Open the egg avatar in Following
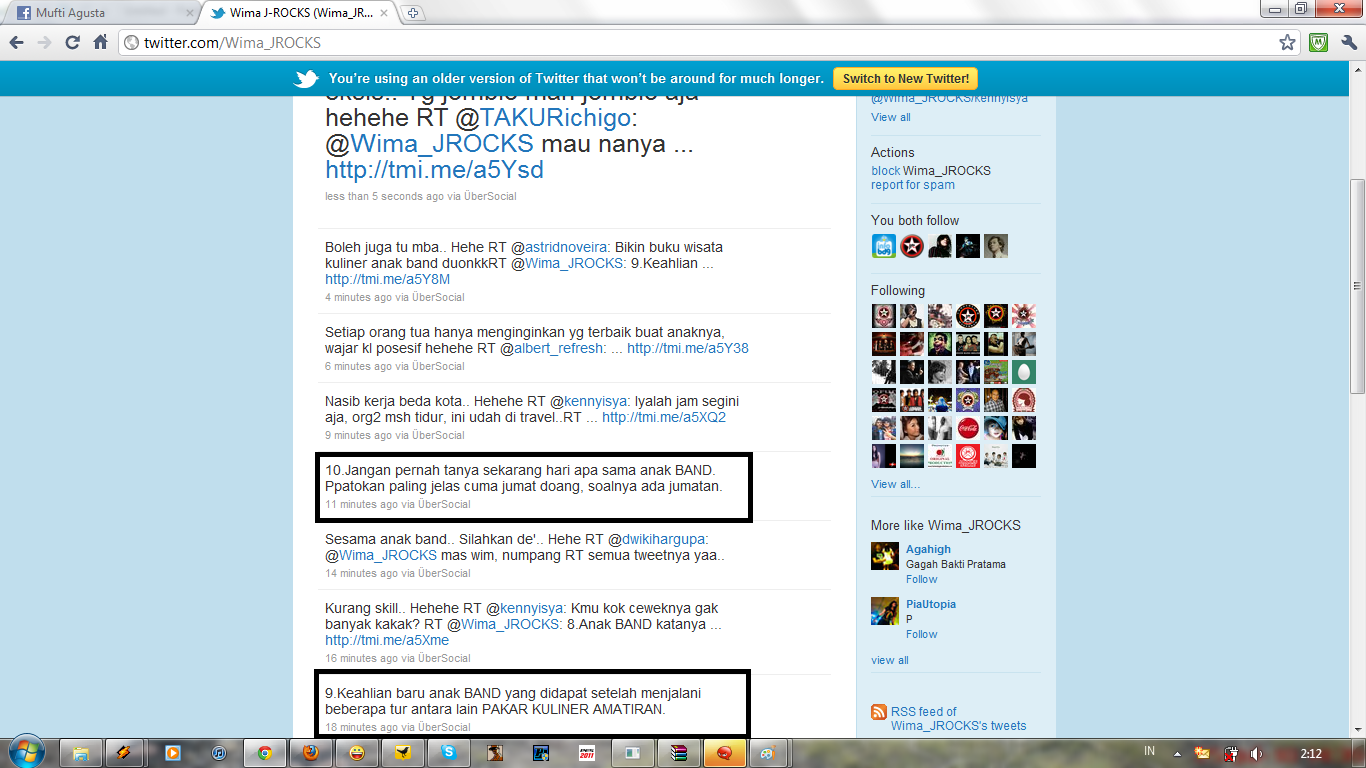 (1024, 372)
